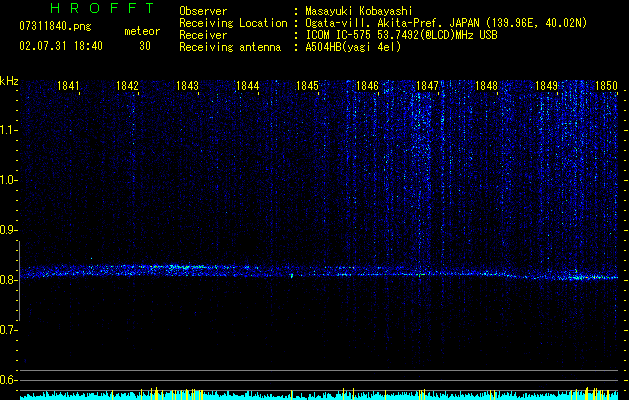Viewport: 629px width, 400px height.
Task: Click the 1850 time marker
Action: tap(607, 86)
